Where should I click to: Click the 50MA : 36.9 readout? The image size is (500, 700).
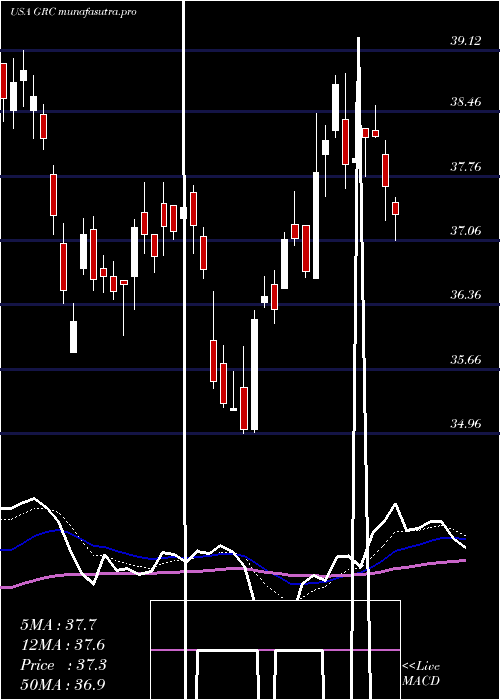[x=63, y=684]
